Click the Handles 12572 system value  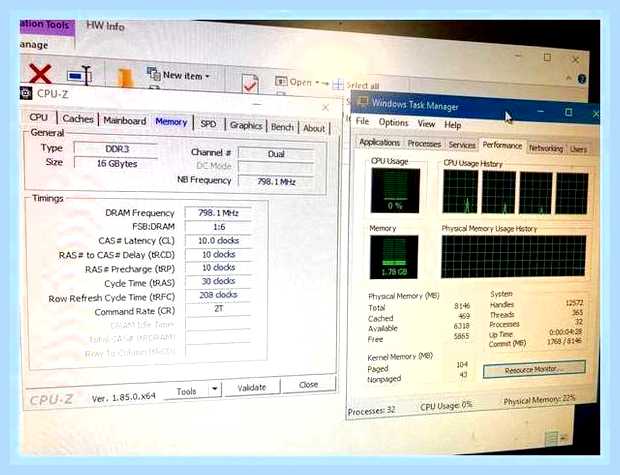574,303
